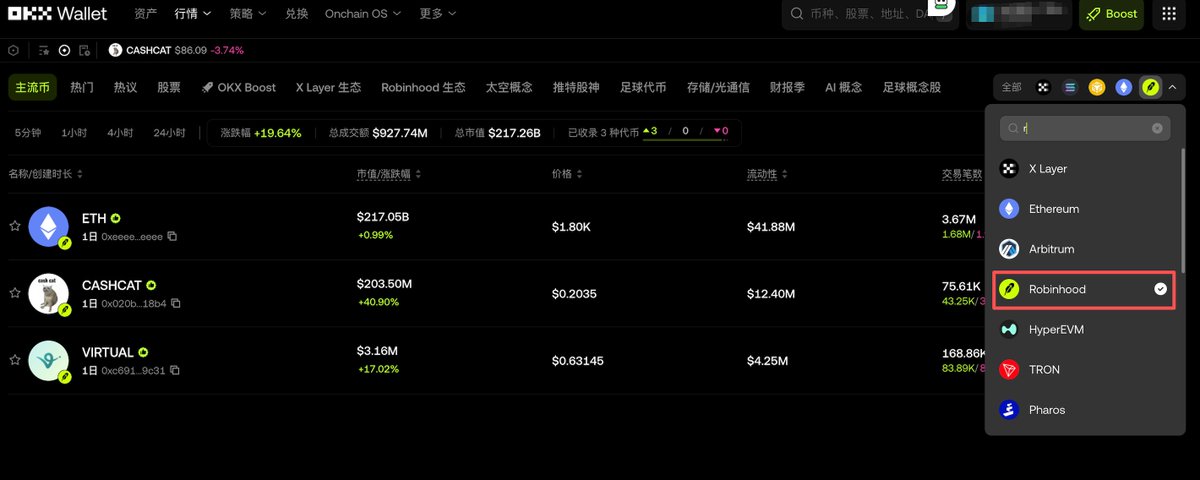Clear the chain search field text
The image size is (1200, 480).
1157,128
